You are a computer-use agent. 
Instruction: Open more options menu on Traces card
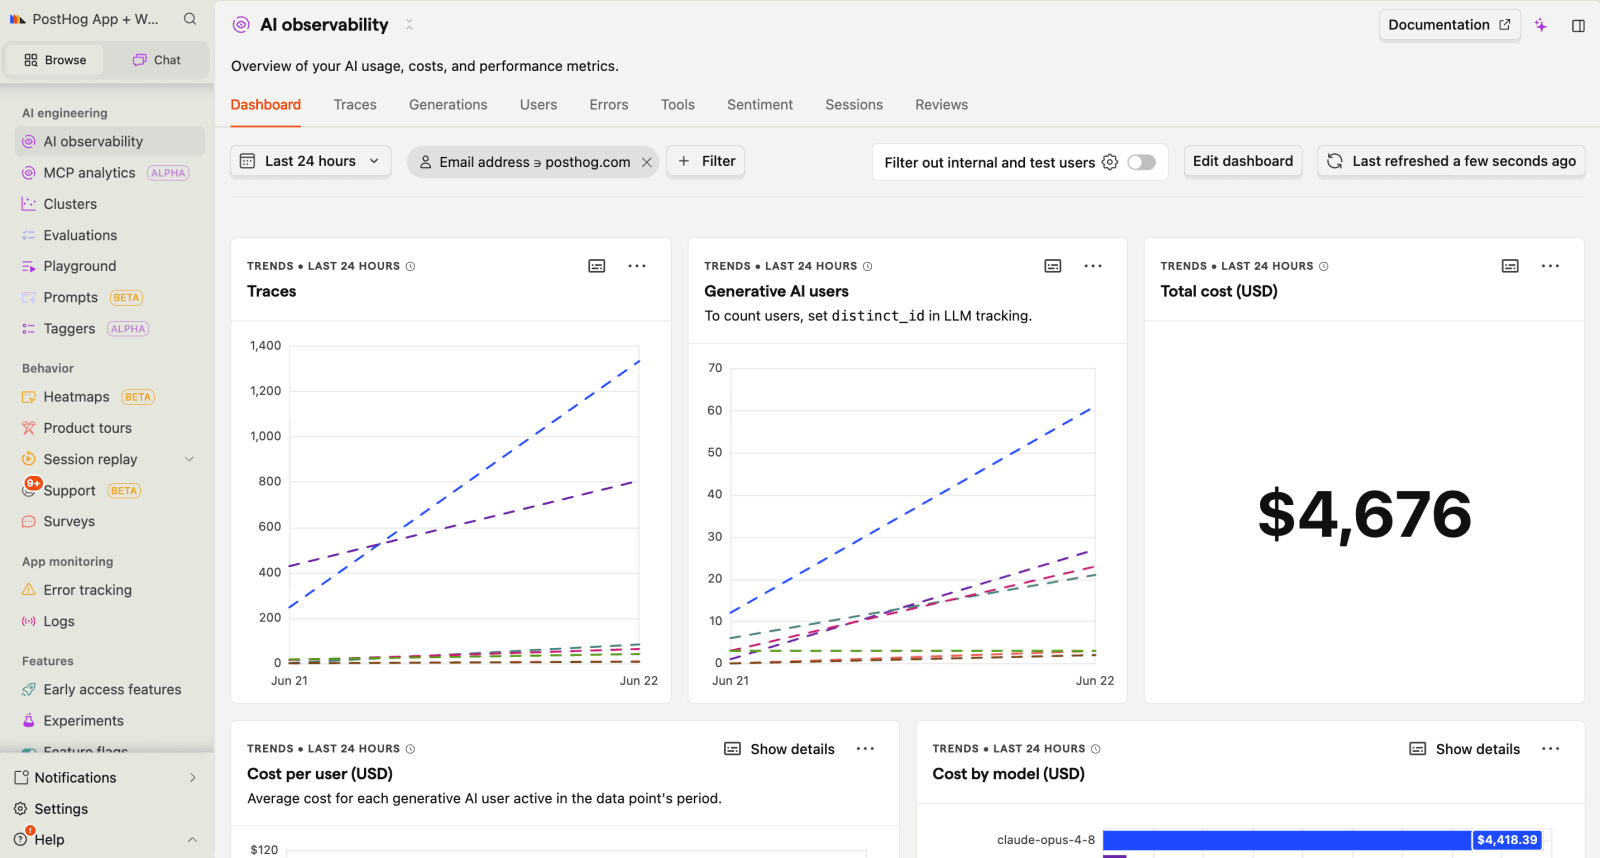pyautogui.click(x=637, y=266)
